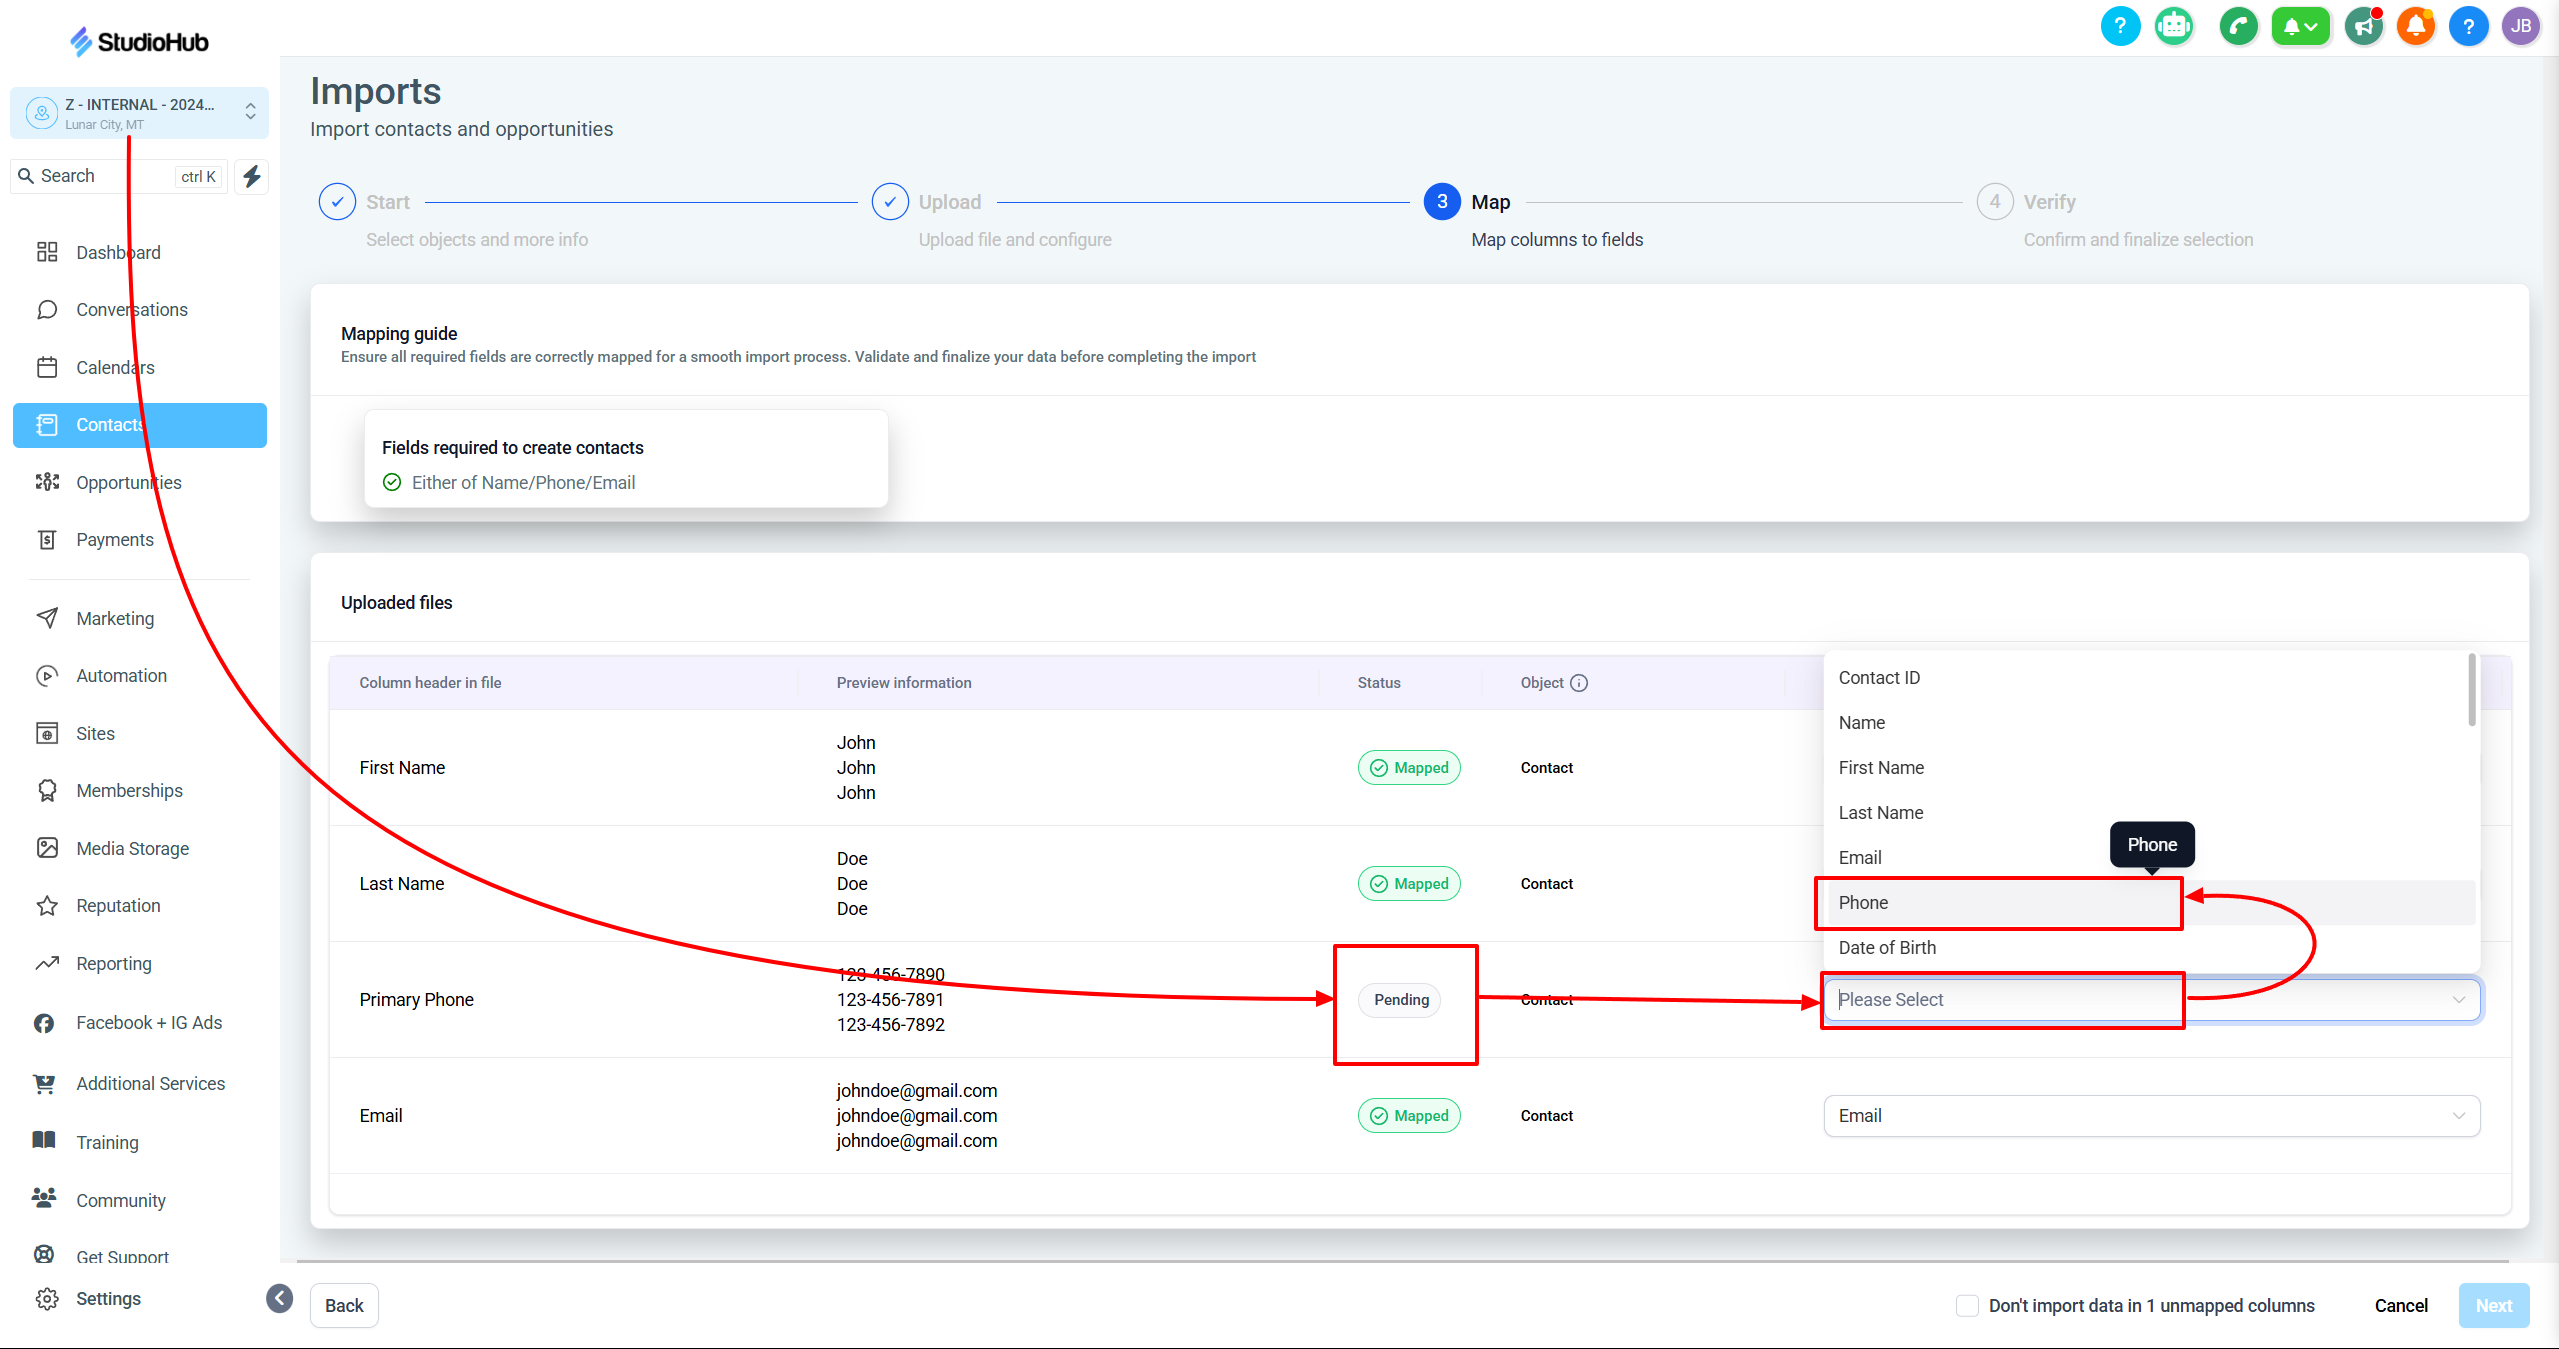Viewport: 2559px width, 1349px height.
Task: Expand the Z - INTERNAL account switcher
Action: click(x=140, y=113)
